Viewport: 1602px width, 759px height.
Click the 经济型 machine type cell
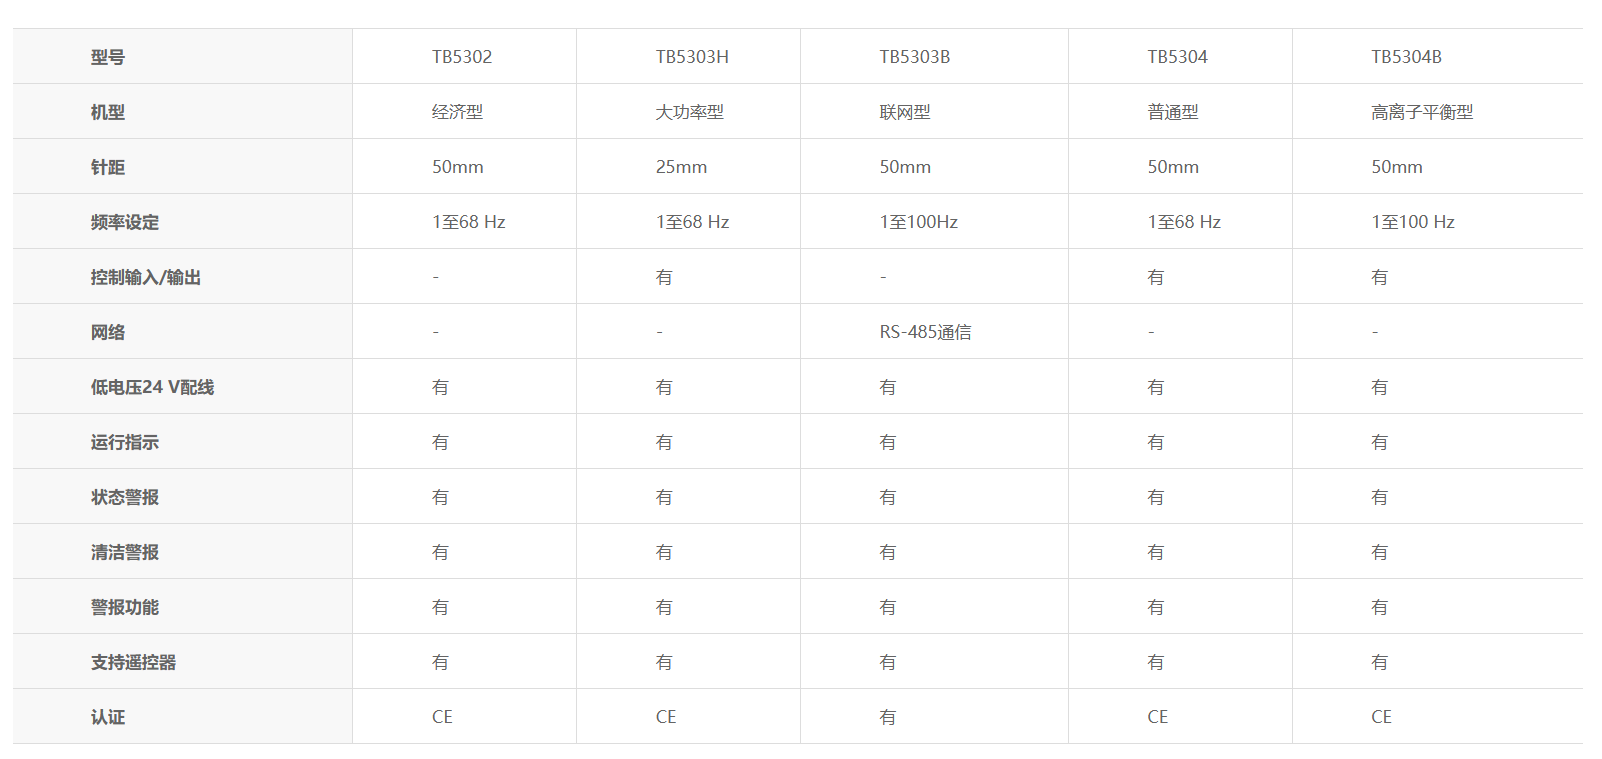pos(457,112)
